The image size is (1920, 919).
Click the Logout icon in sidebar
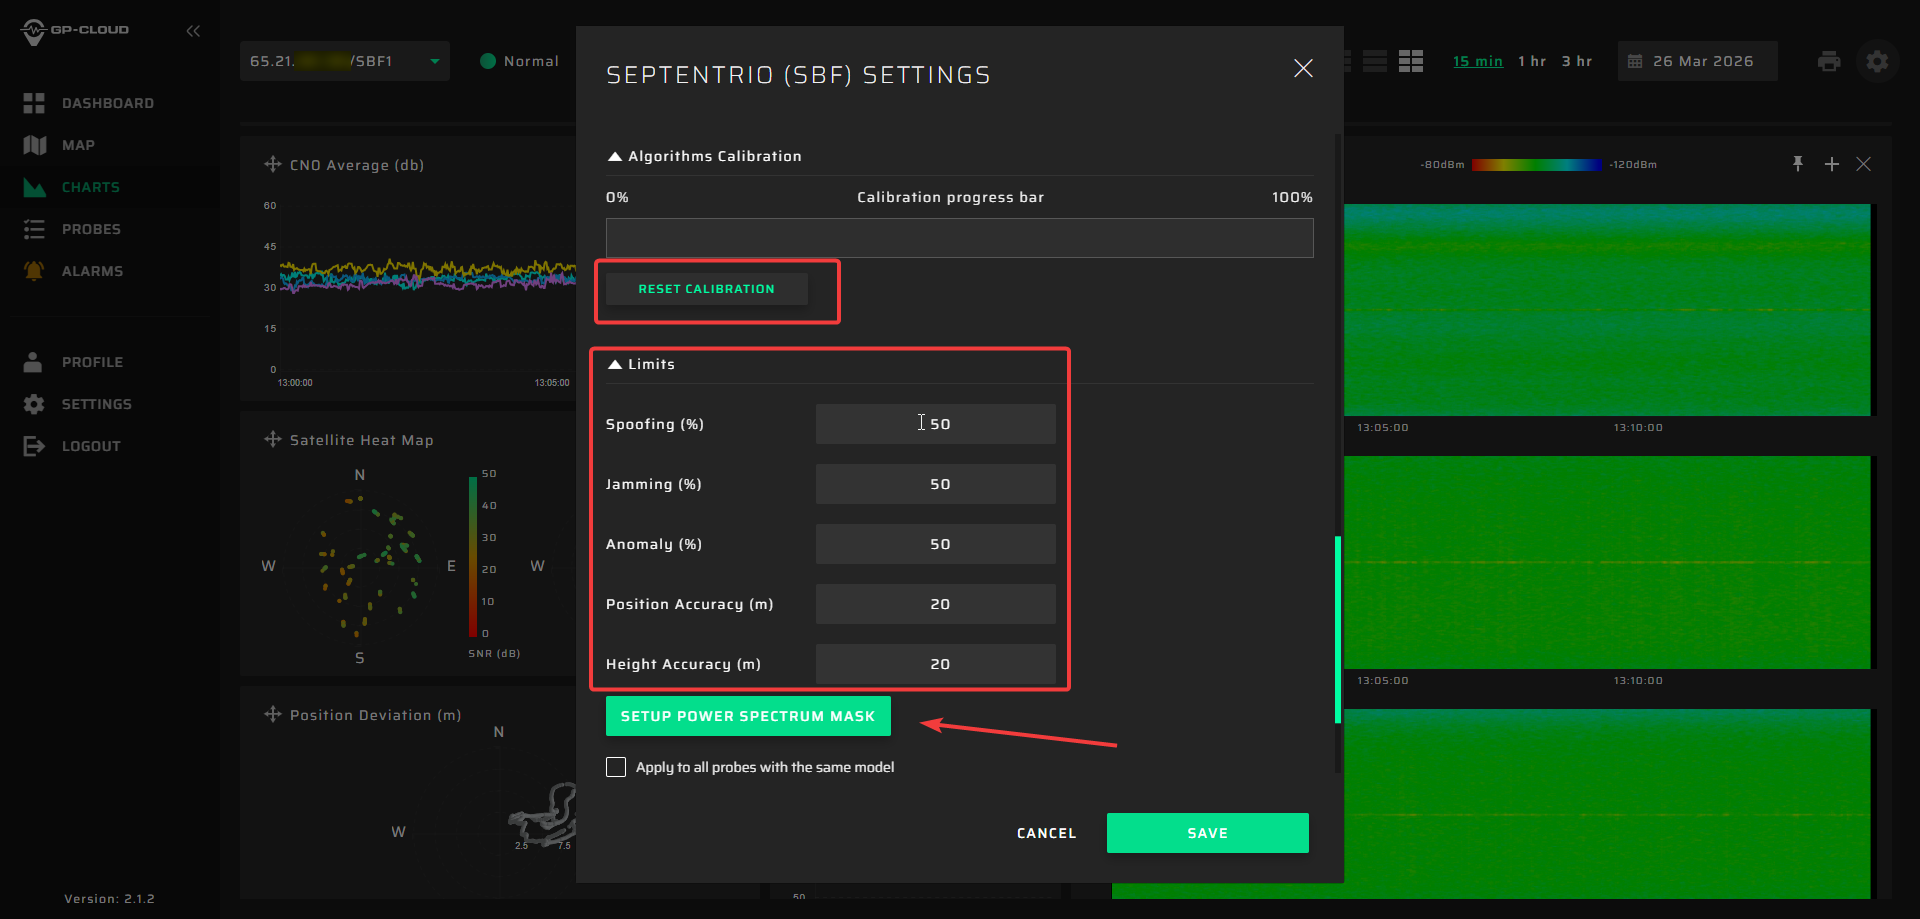click(x=34, y=446)
